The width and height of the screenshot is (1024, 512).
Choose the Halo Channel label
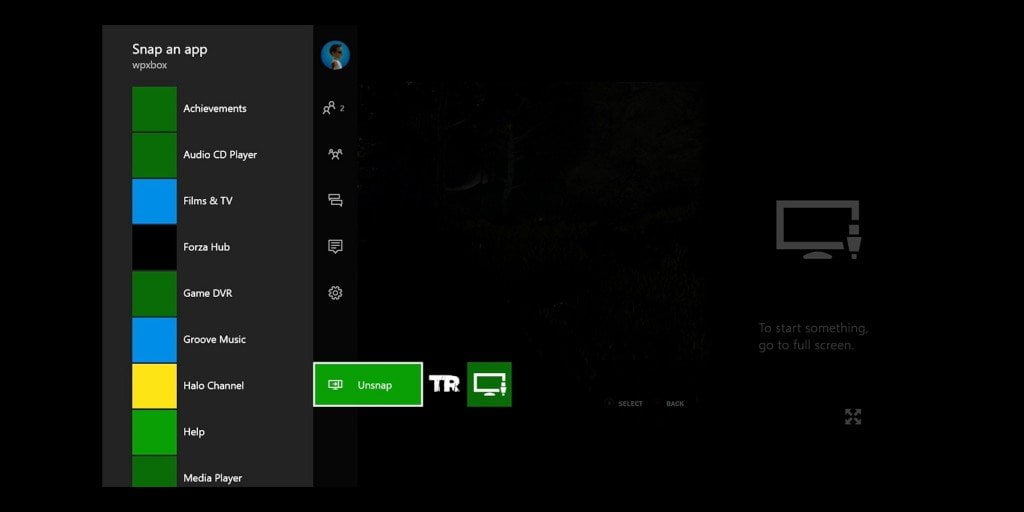214,385
